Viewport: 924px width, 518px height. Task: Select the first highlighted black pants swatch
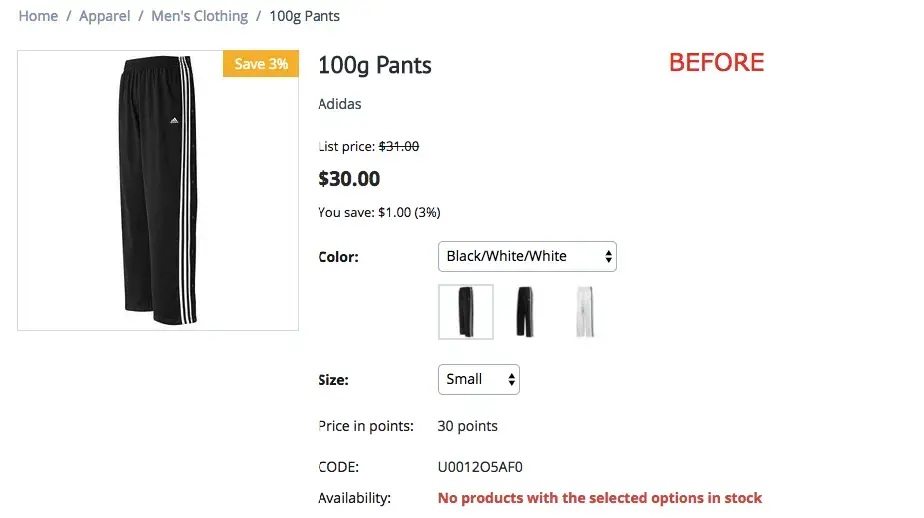[x=466, y=312]
